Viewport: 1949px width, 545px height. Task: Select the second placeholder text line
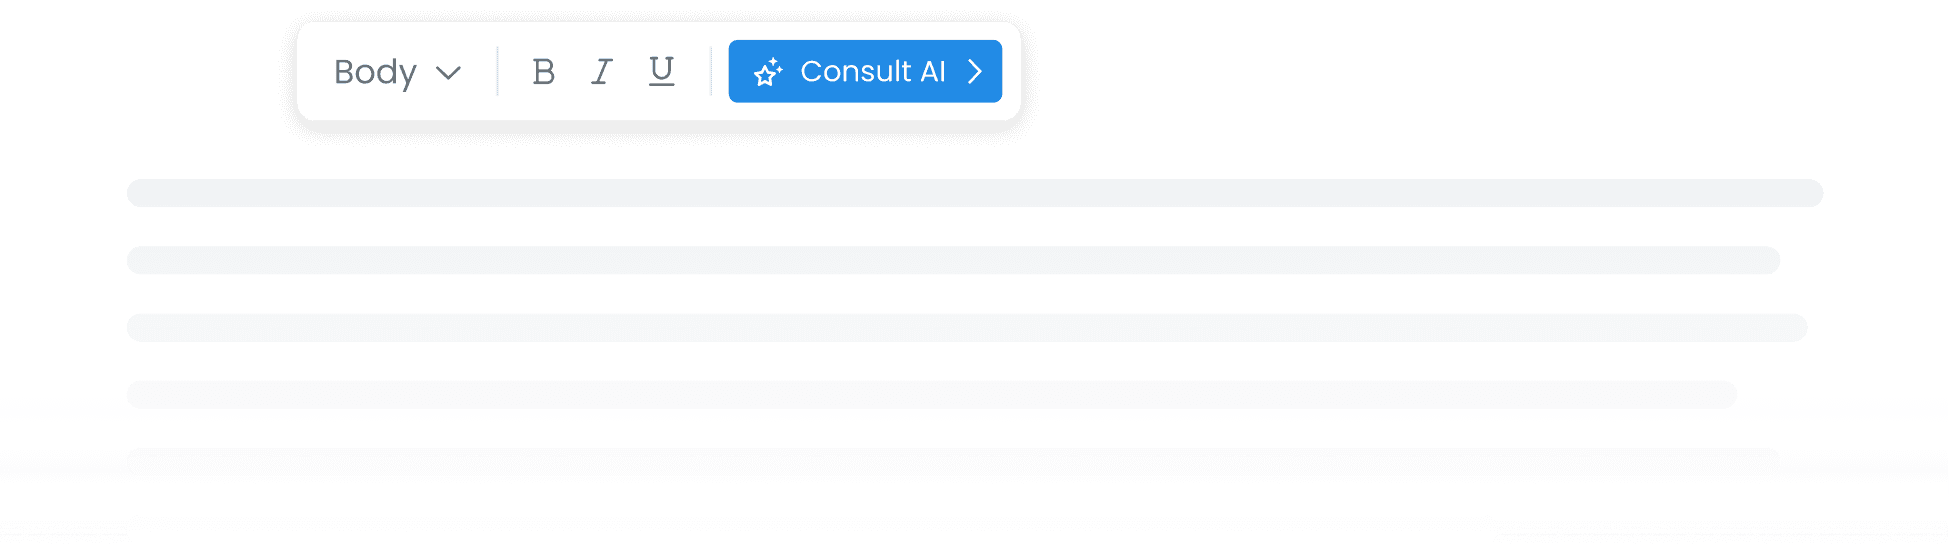[953, 260]
